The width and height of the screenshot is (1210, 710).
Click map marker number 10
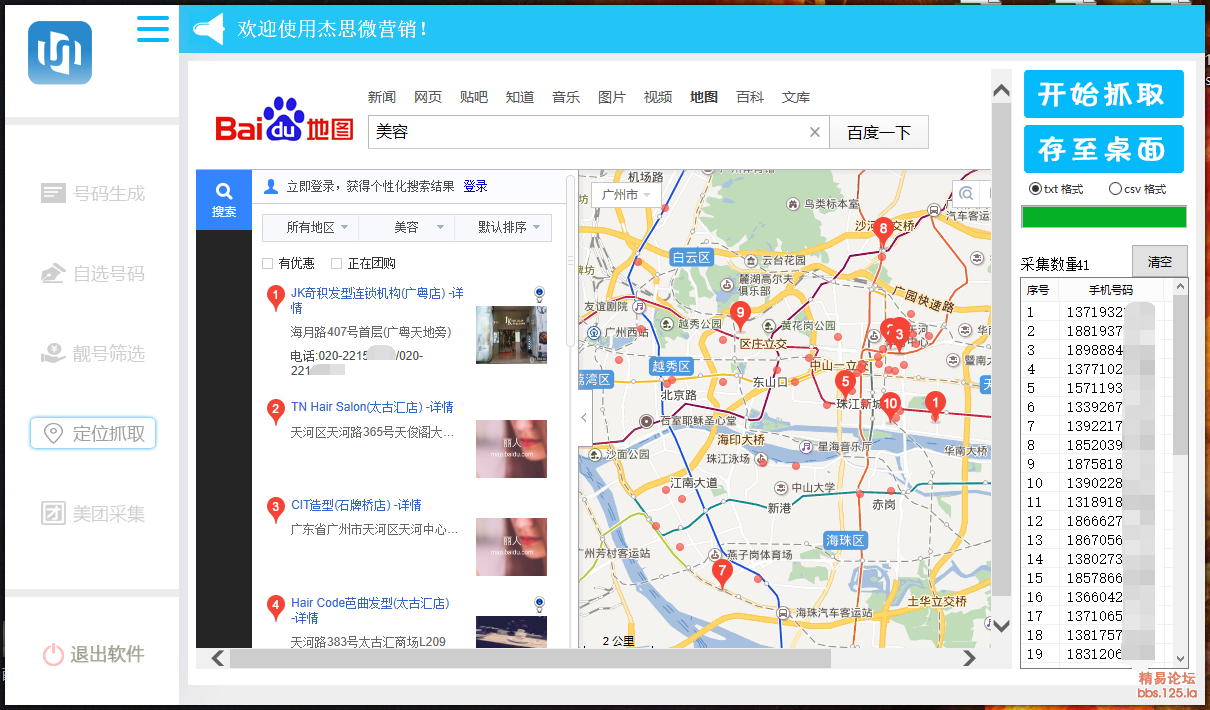[x=890, y=406]
